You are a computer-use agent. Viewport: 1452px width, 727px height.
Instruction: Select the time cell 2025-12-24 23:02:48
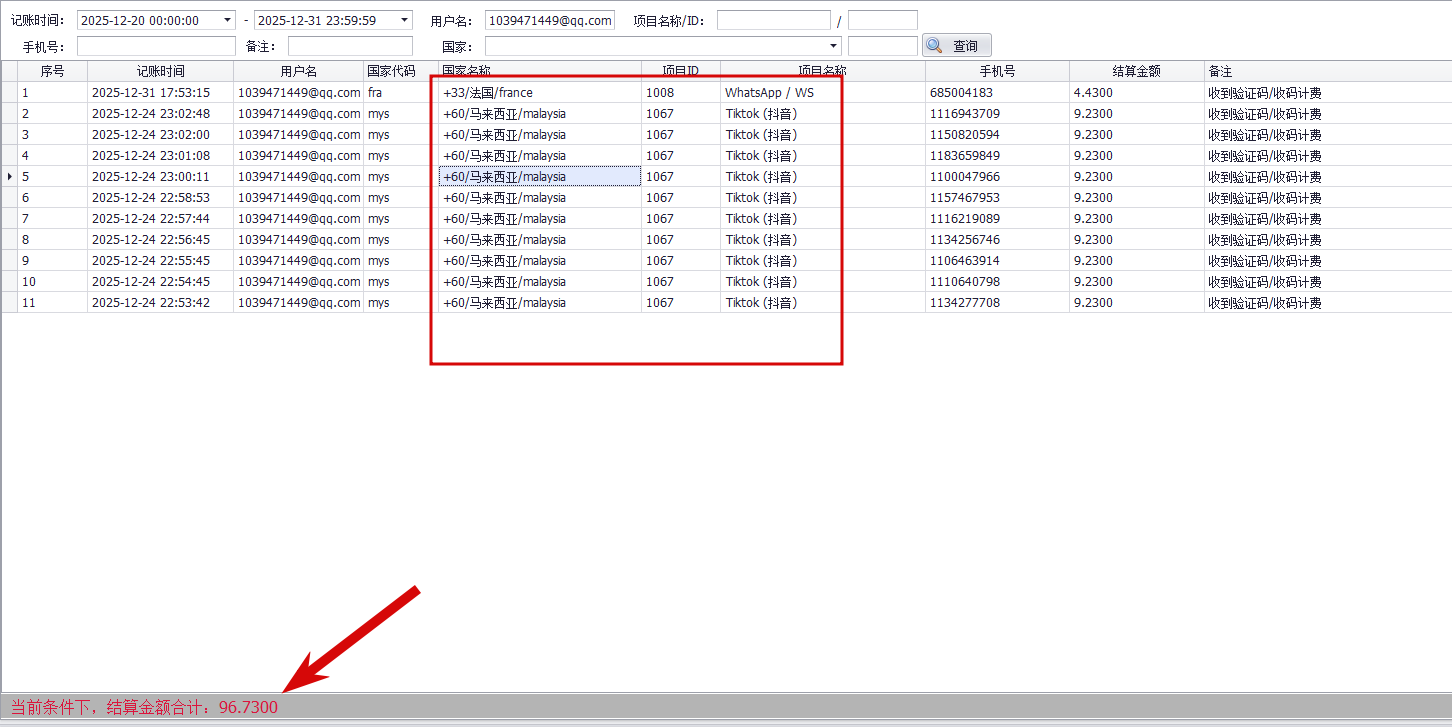tap(160, 113)
